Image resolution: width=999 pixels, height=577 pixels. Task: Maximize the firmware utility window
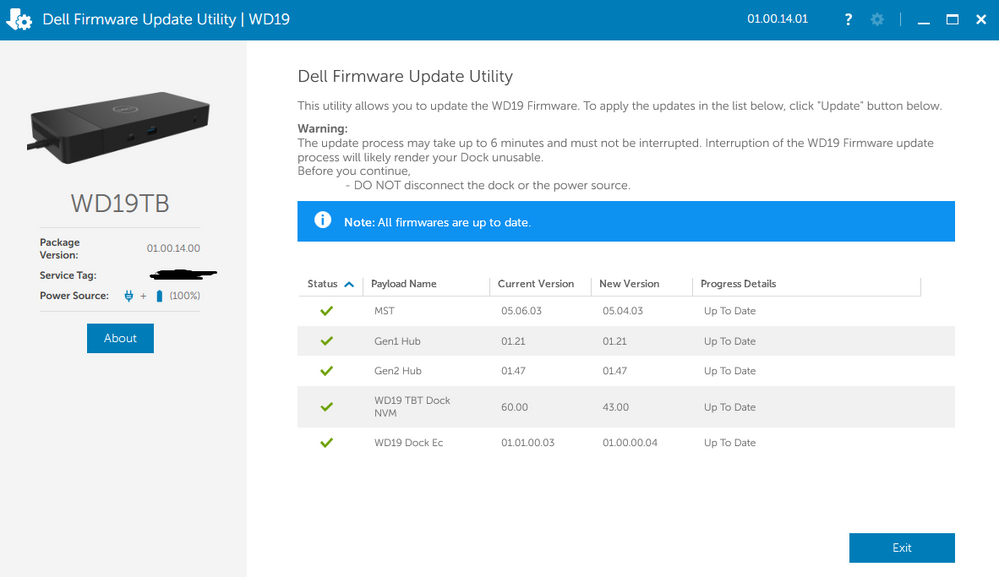pos(952,20)
